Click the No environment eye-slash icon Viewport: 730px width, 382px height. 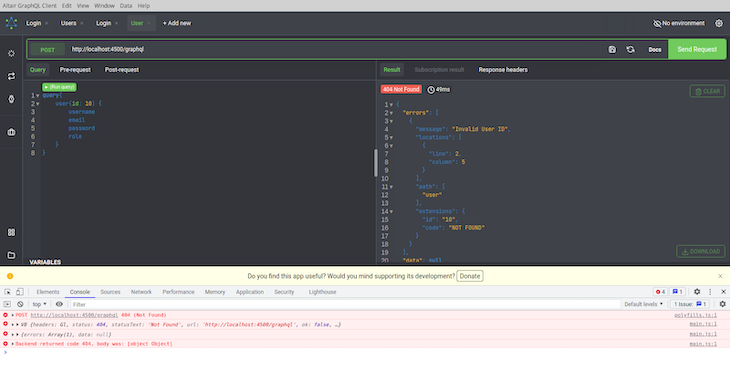pyautogui.click(x=657, y=23)
